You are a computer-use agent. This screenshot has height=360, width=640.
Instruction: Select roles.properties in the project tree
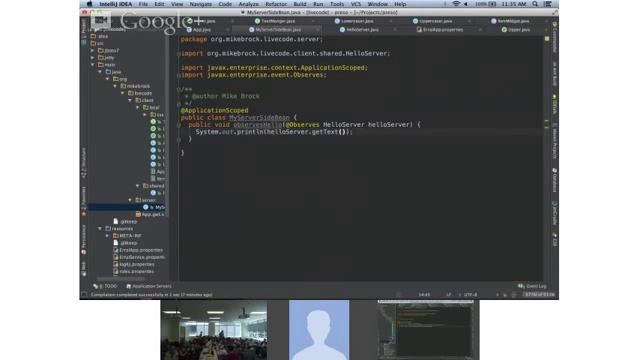pyautogui.click(x=134, y=271)
